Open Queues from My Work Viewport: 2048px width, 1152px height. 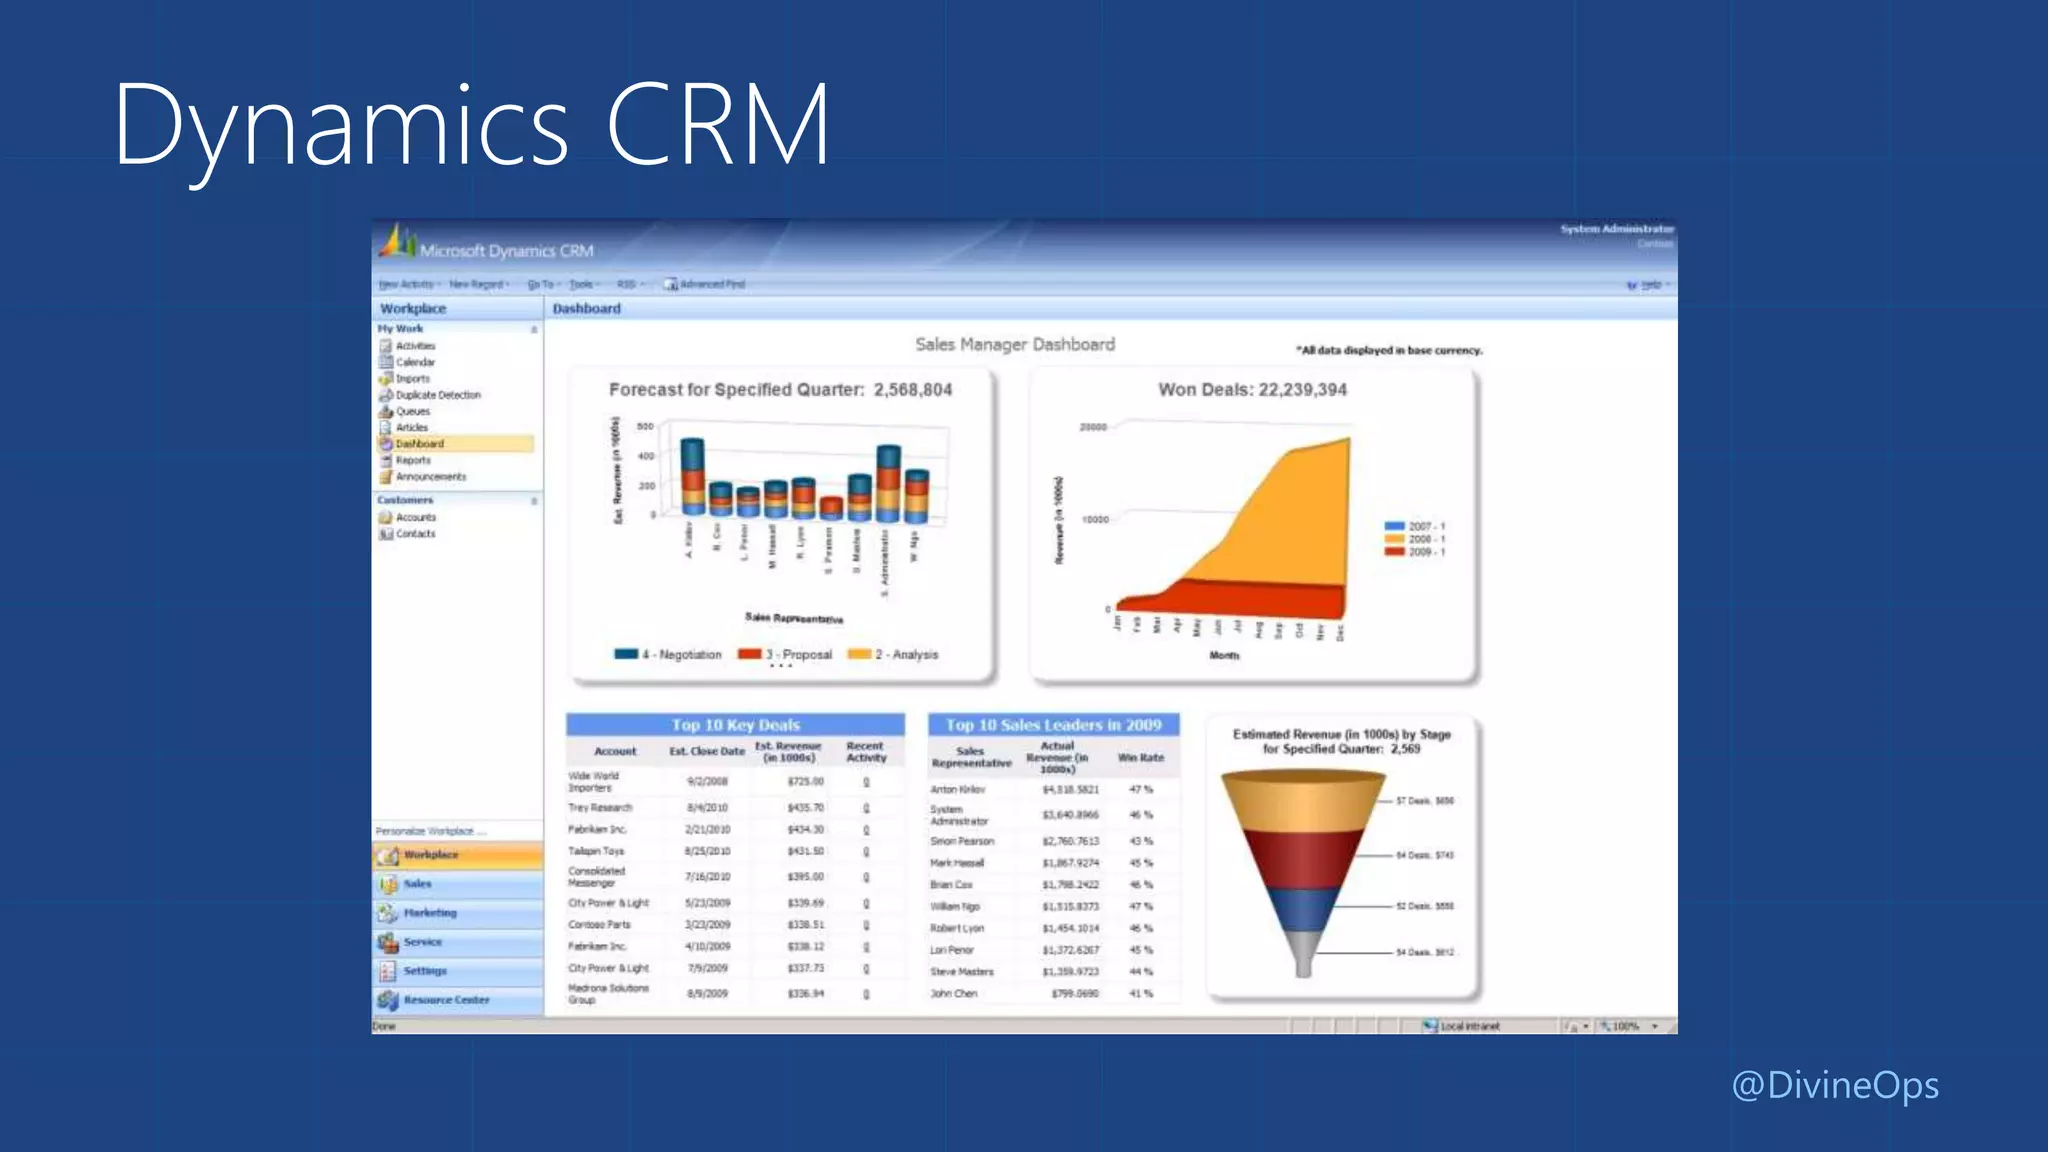click(412, 411)
